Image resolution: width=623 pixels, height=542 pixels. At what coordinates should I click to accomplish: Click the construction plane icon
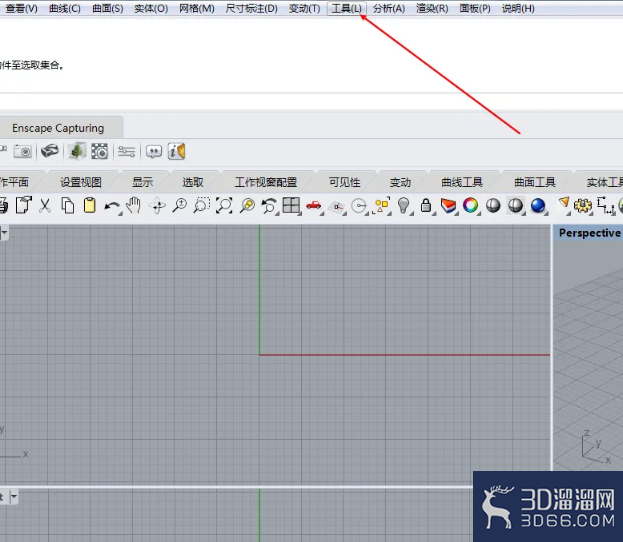click(x=337, y=207)
